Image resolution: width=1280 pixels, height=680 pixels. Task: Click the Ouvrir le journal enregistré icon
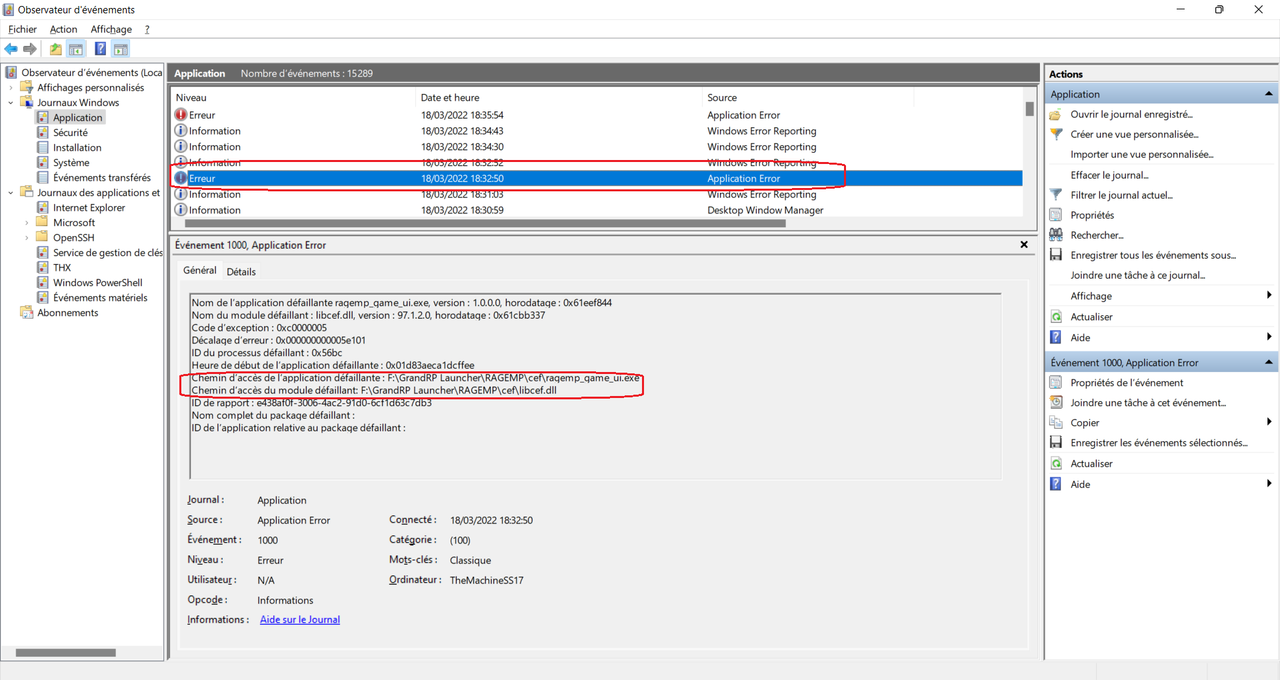click(1056, 114)
